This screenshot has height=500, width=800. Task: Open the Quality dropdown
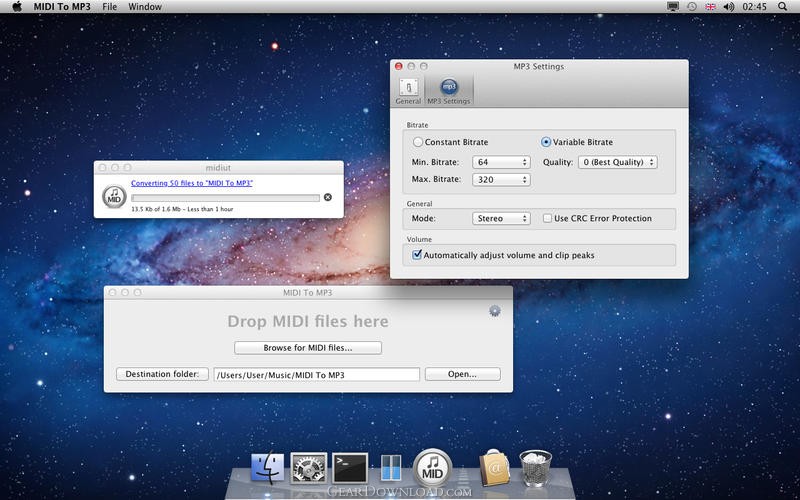click(618, 162)
